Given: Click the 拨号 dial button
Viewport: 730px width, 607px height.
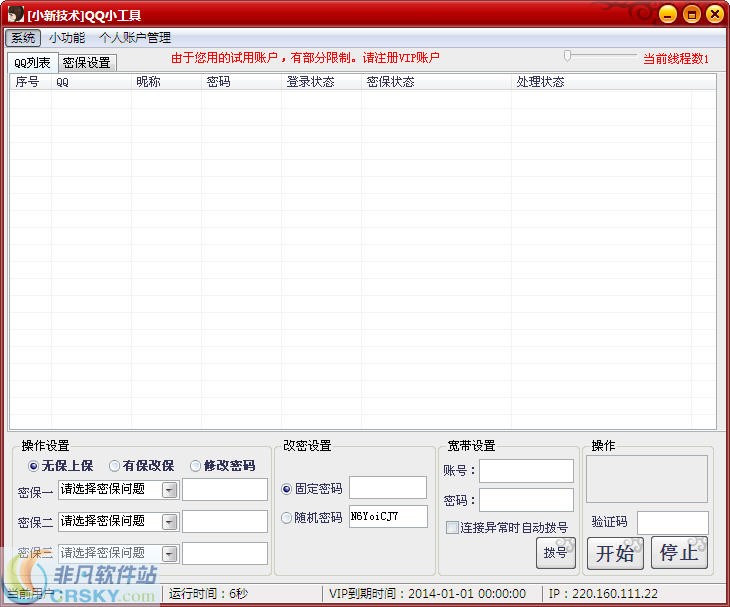Looking at the screenshot, I should point(556,553).
